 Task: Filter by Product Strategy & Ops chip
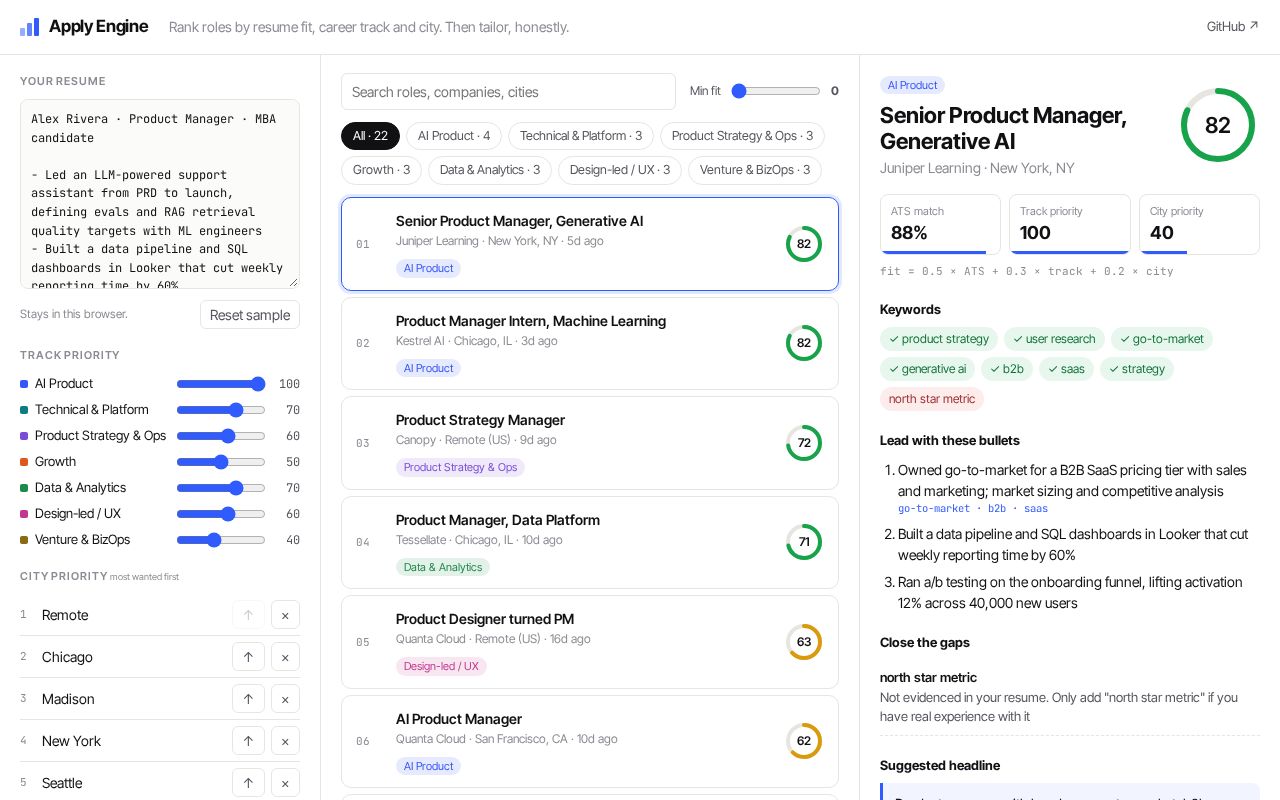[x=742, y=136]
